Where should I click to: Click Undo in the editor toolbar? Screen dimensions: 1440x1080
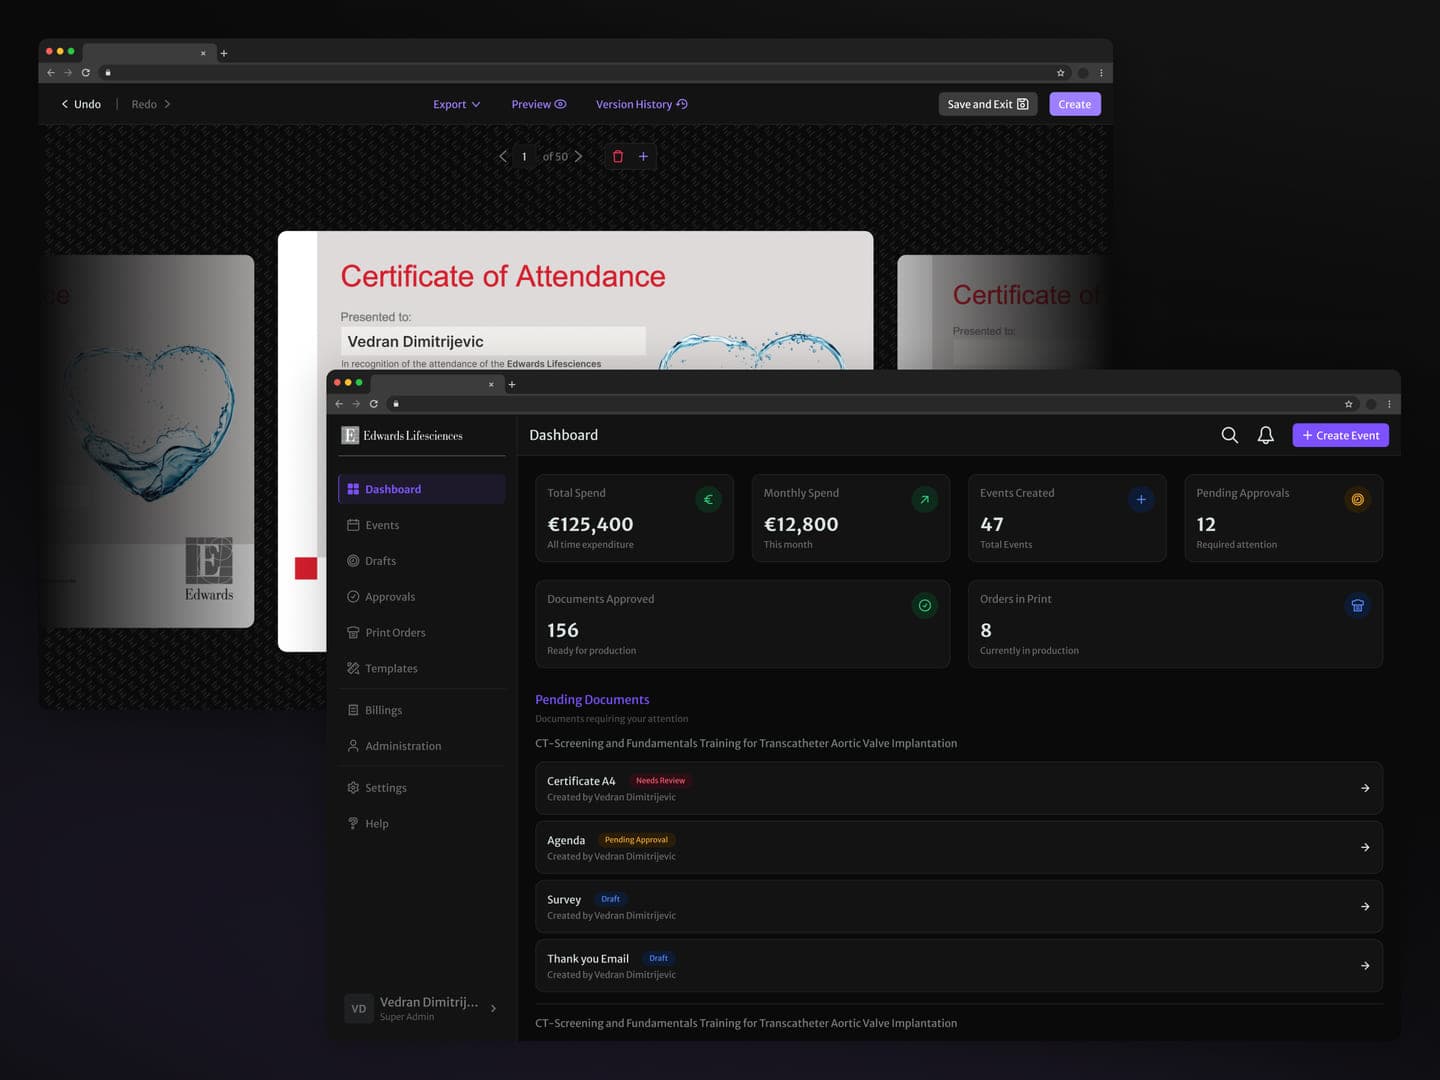point(81,104)
